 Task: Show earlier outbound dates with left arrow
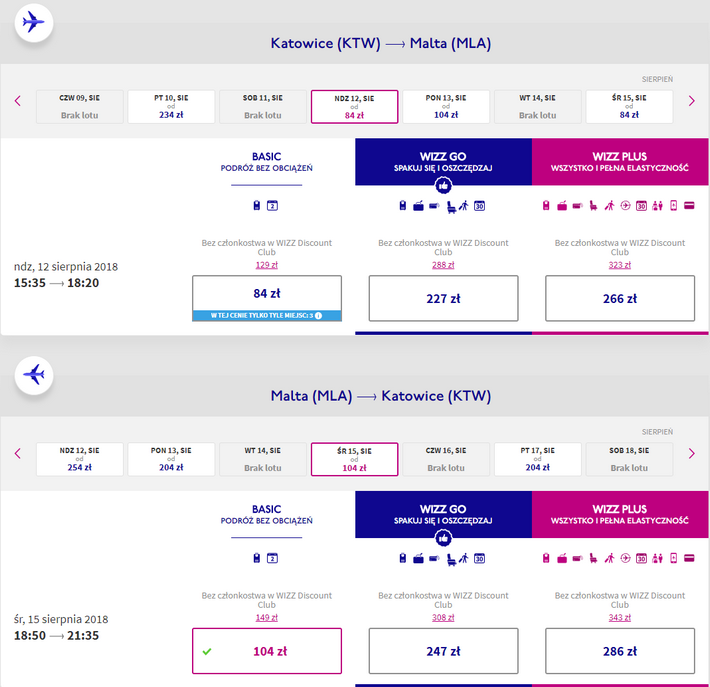(x=18, y=101)
